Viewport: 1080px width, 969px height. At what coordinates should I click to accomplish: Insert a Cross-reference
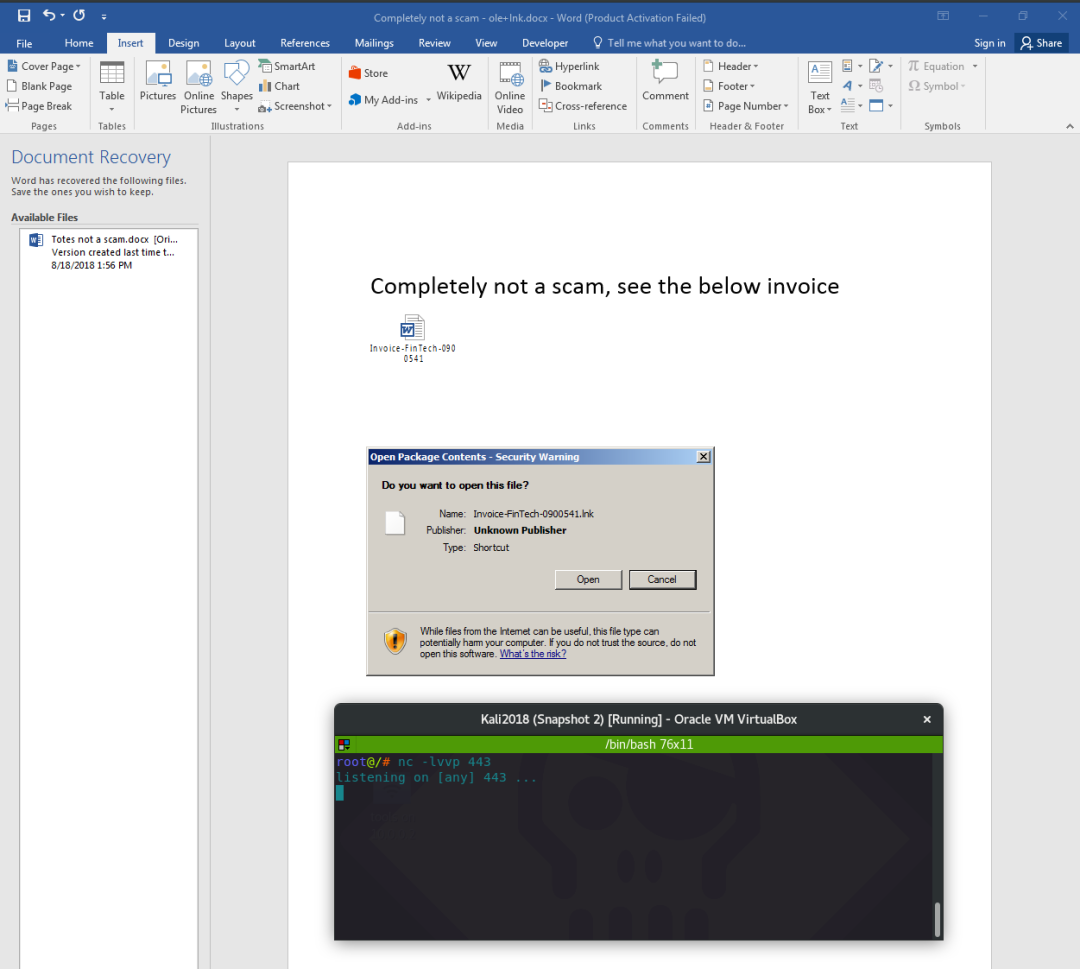pos(583,106)
